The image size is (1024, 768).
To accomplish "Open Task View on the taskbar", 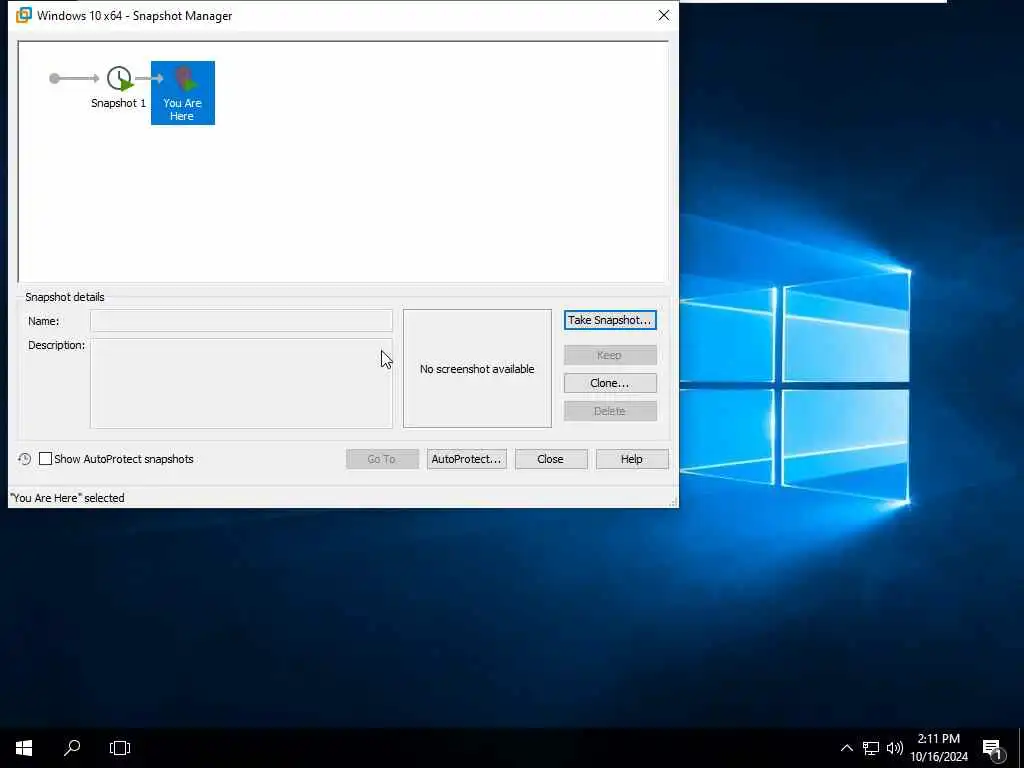I will 120,748.
